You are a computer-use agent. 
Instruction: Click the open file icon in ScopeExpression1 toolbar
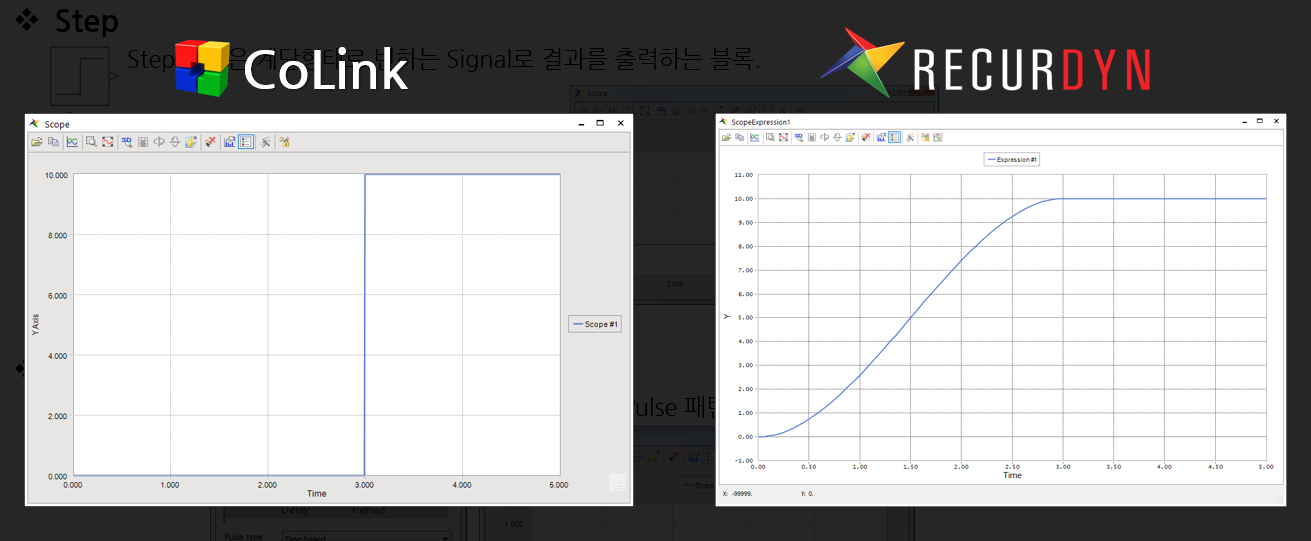(727, 137)
